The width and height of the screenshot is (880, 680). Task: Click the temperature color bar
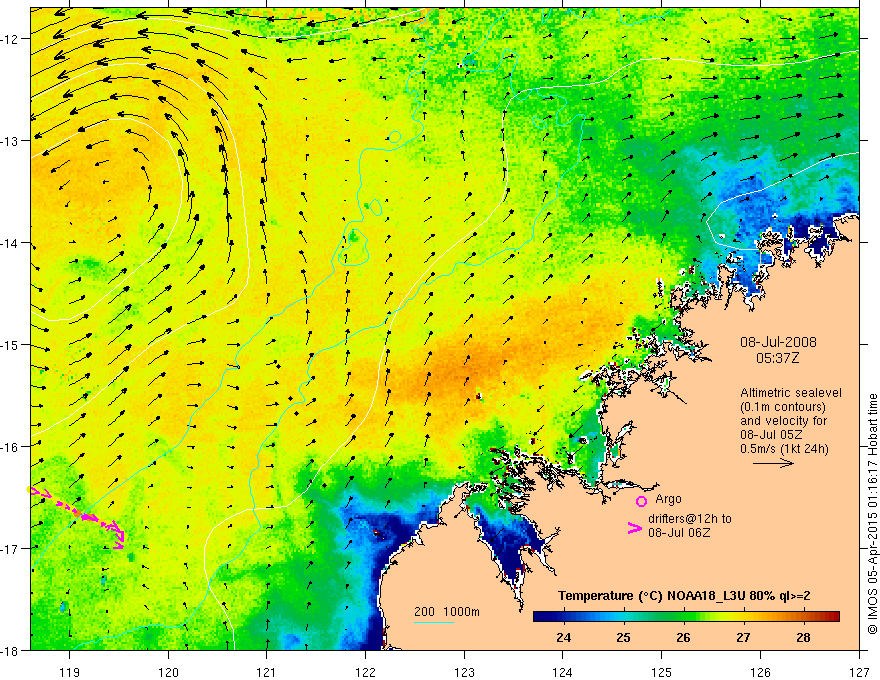tap(686, 616)
